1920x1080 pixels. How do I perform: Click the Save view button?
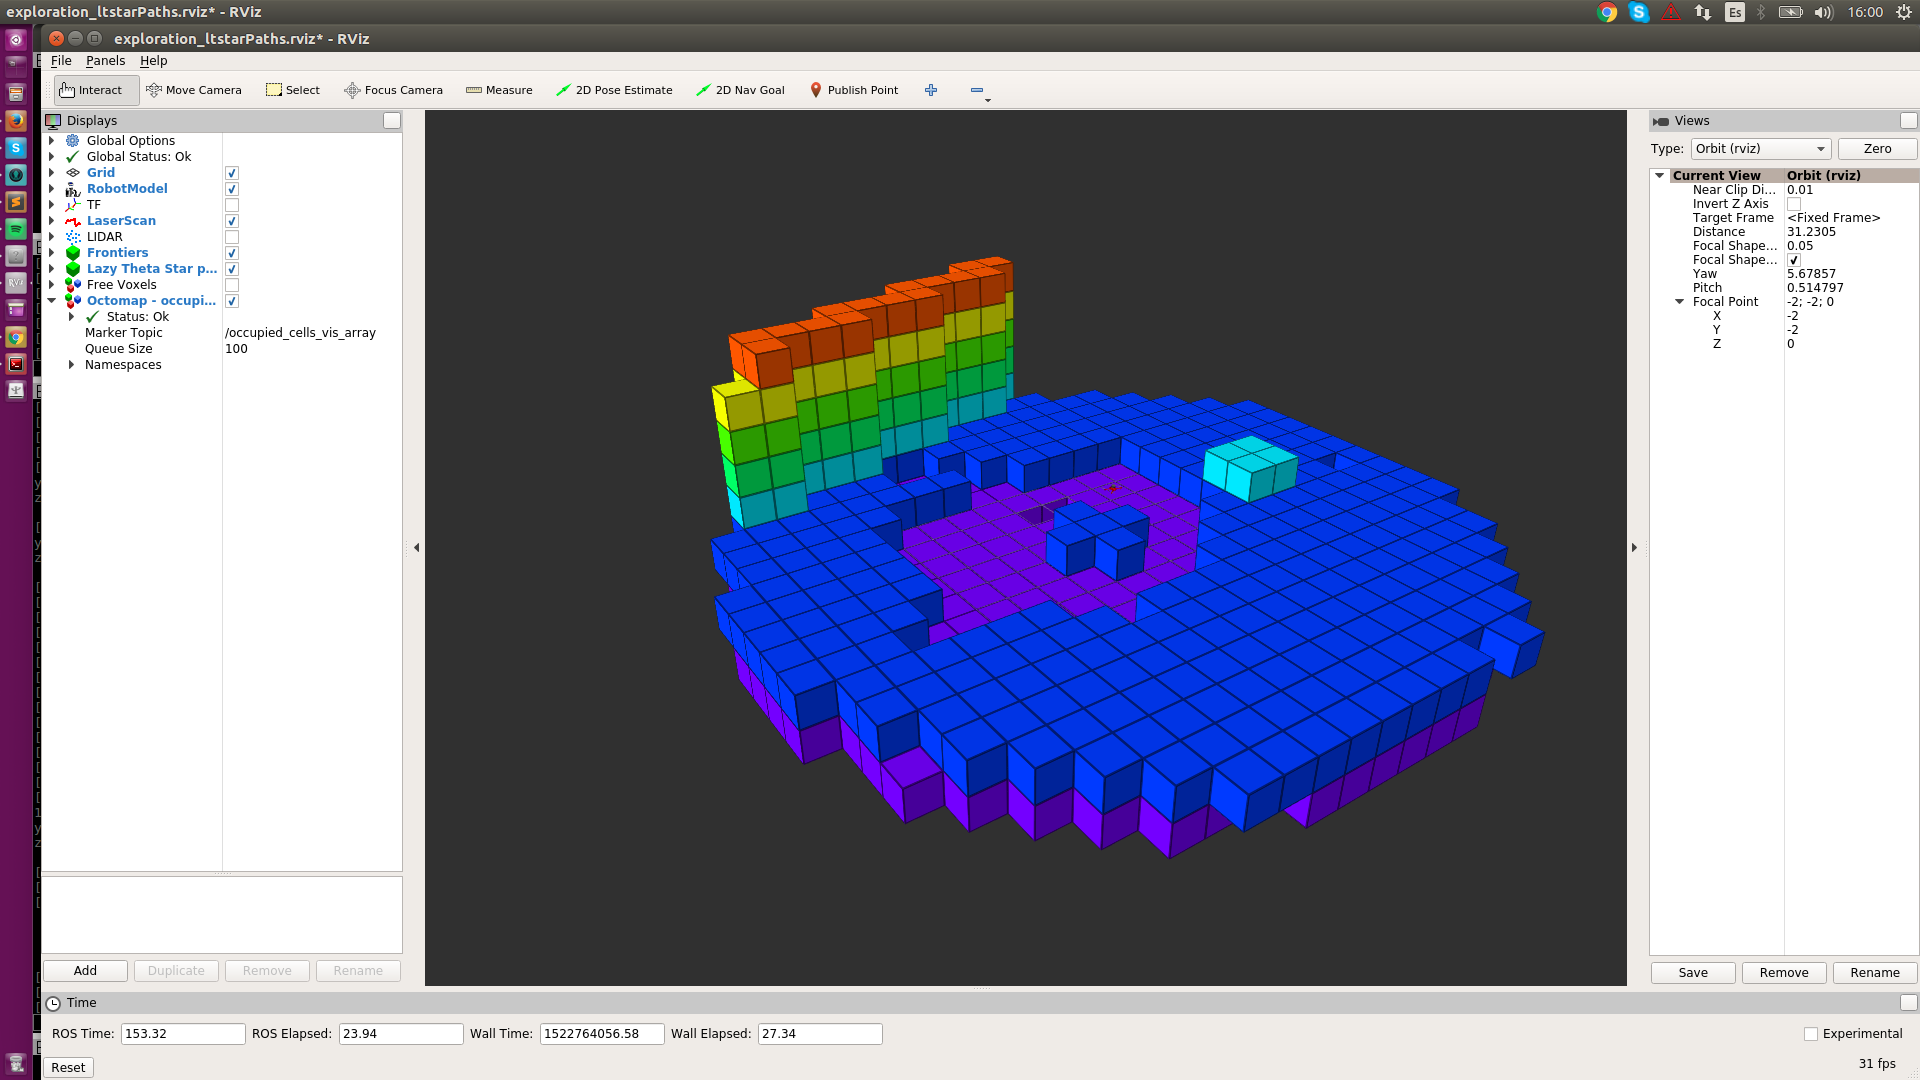click(x=1693, y=973)
